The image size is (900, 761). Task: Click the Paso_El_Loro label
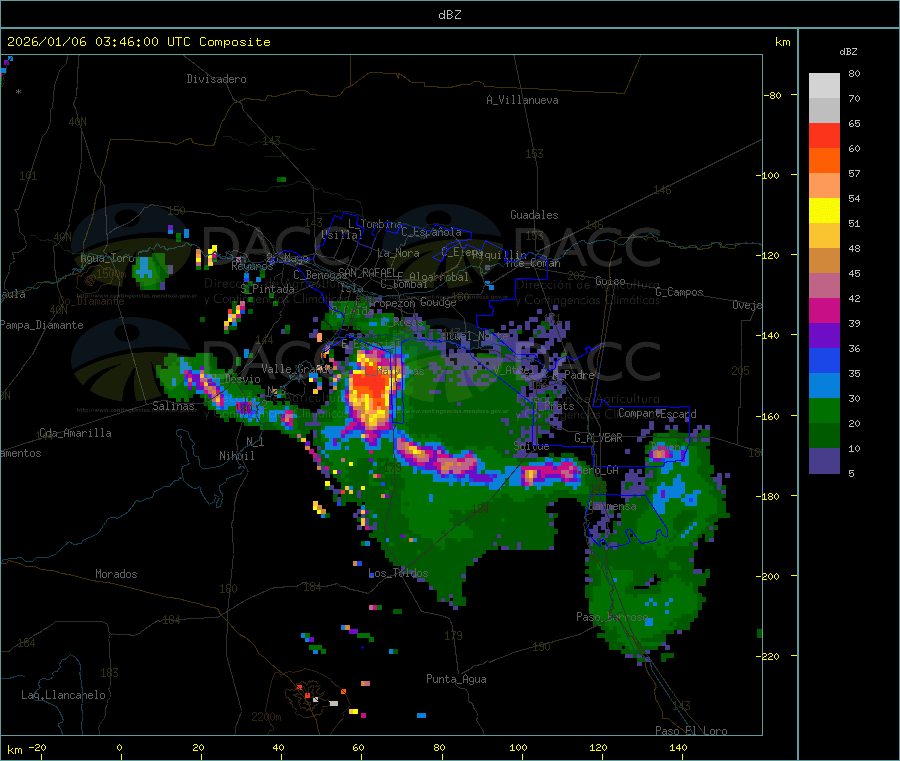691,731
